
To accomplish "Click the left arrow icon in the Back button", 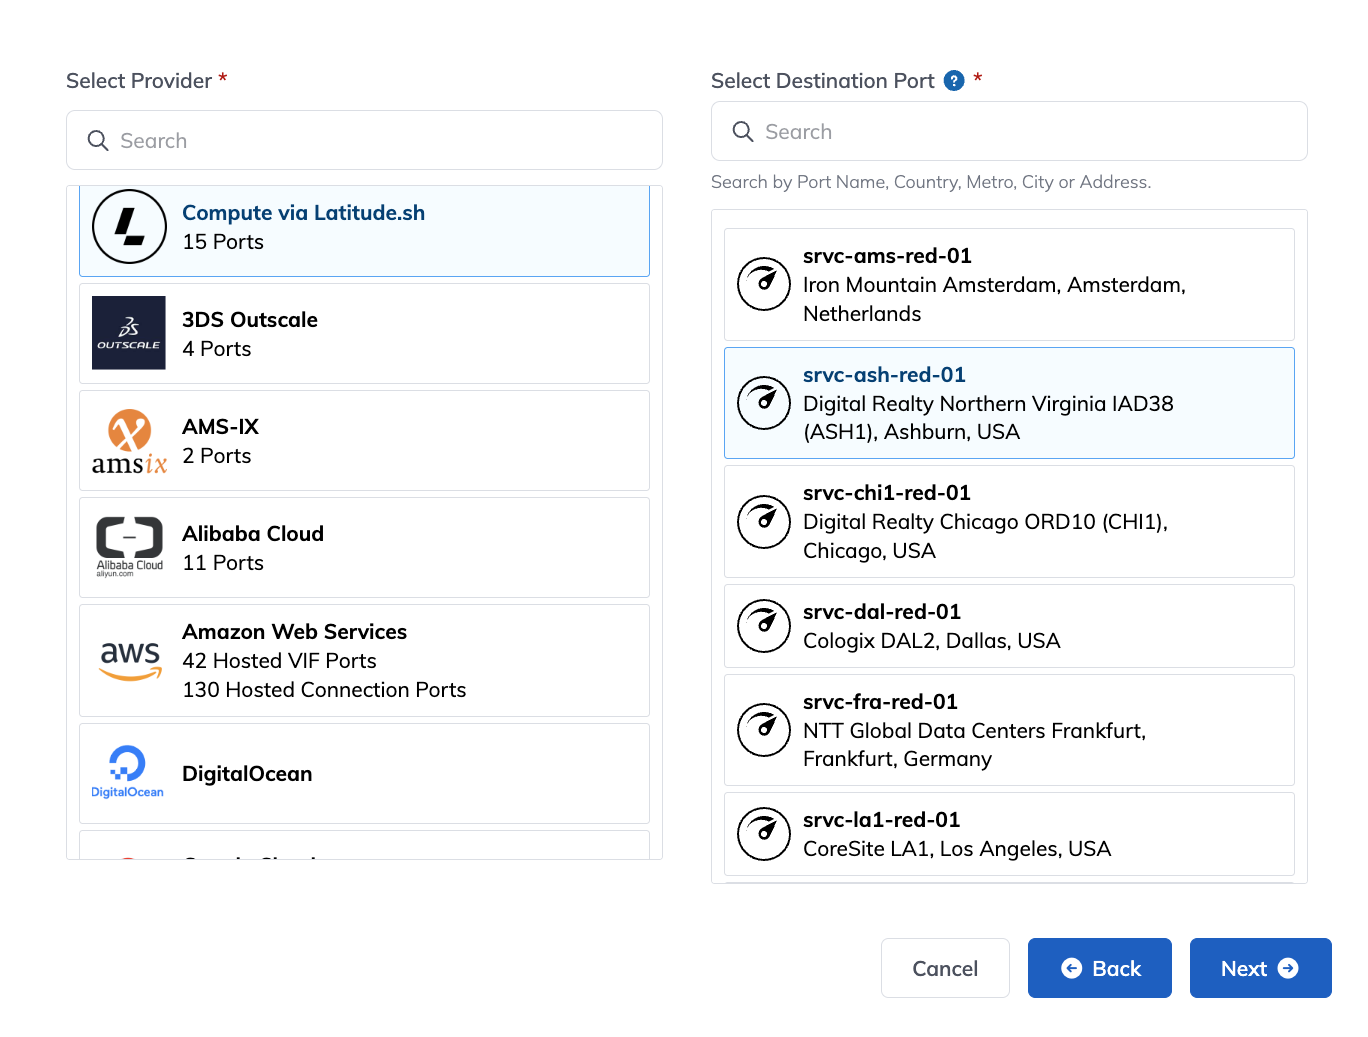I will click(x=1071, y=968).
